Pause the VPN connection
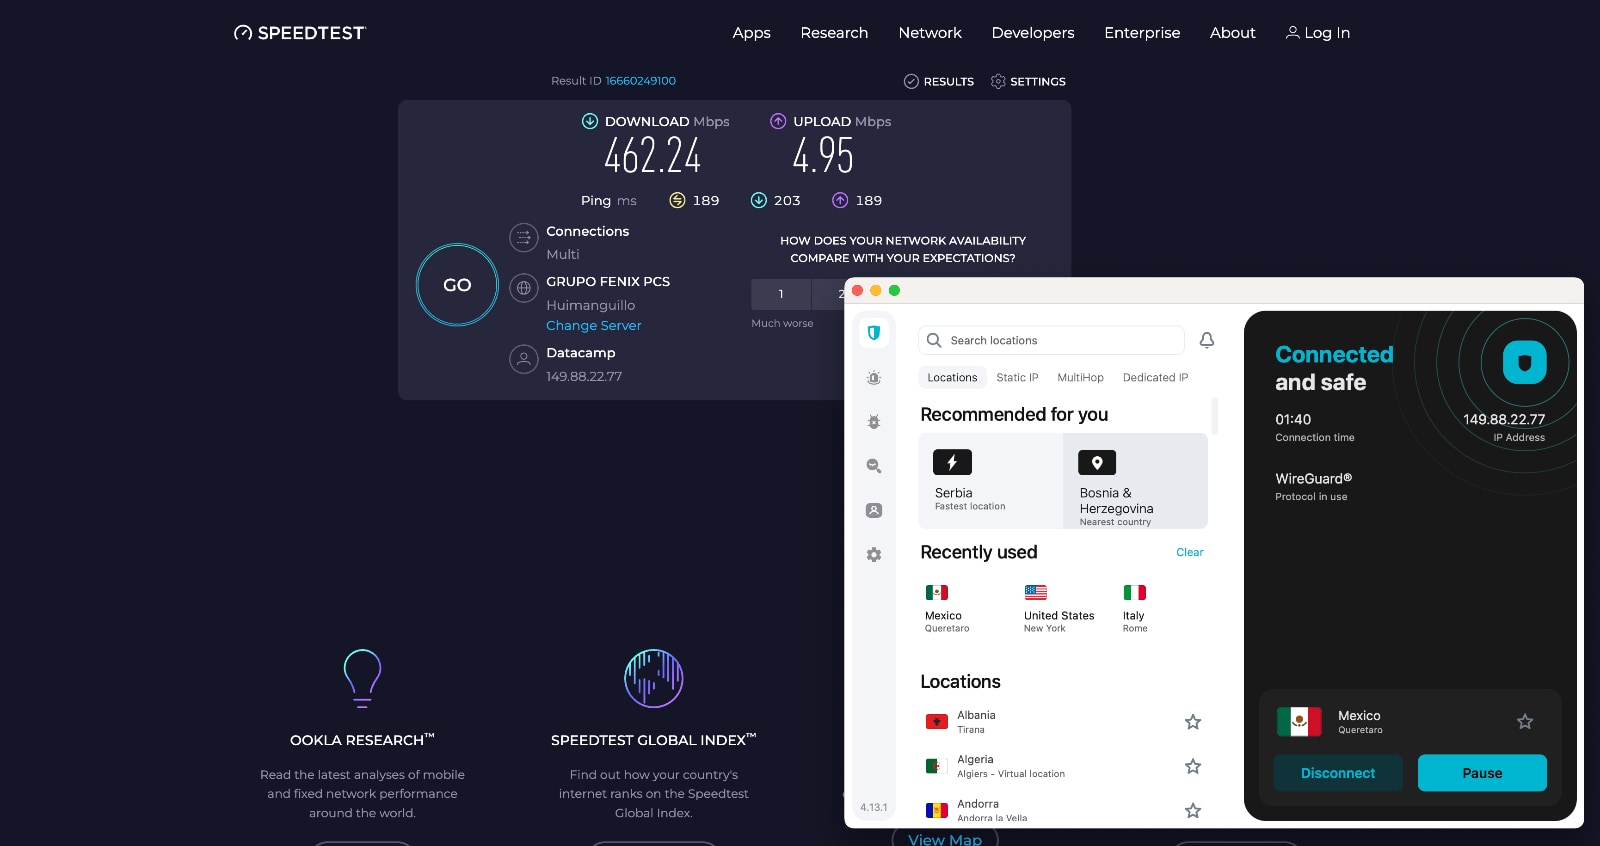This screenshot has width=1600, height=846. point(1482,773)
